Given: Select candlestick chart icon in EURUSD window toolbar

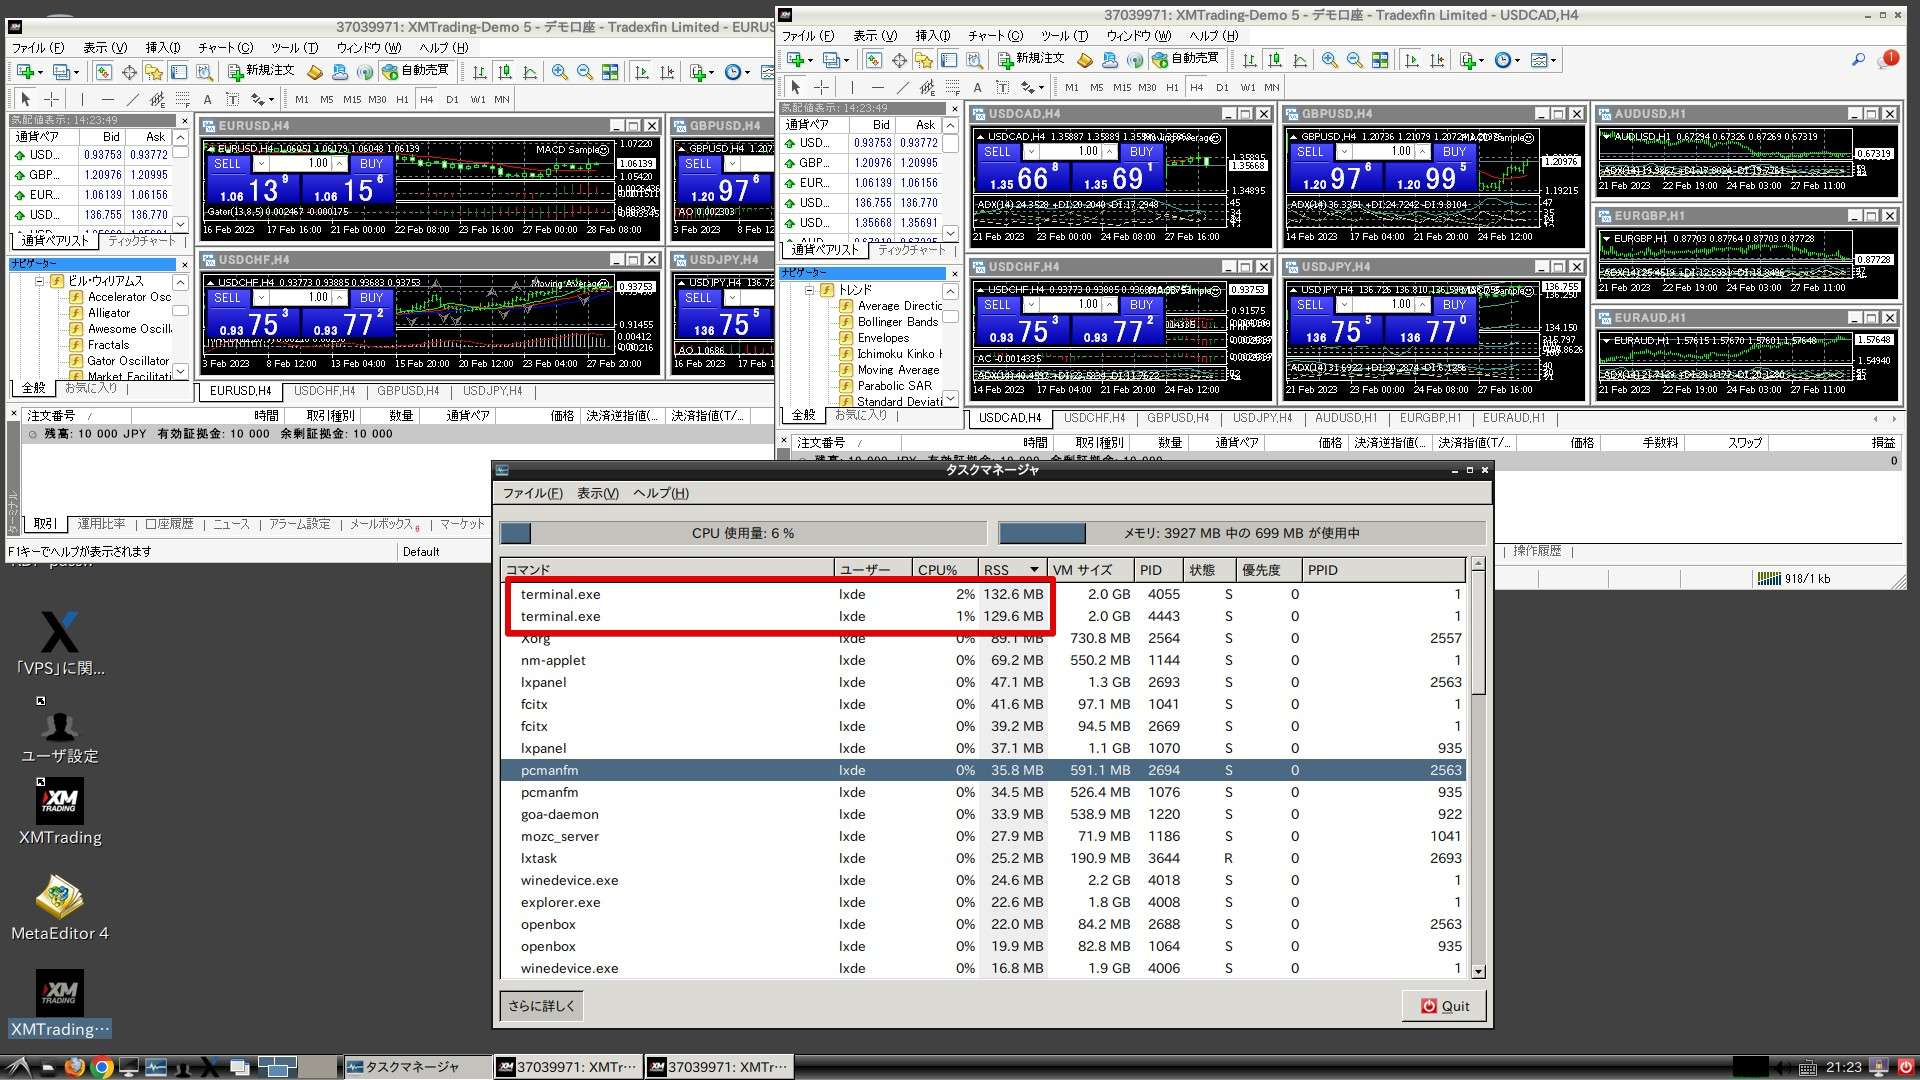Looking at the screenshot, I should pyautogui.click(x=505, y=72).
